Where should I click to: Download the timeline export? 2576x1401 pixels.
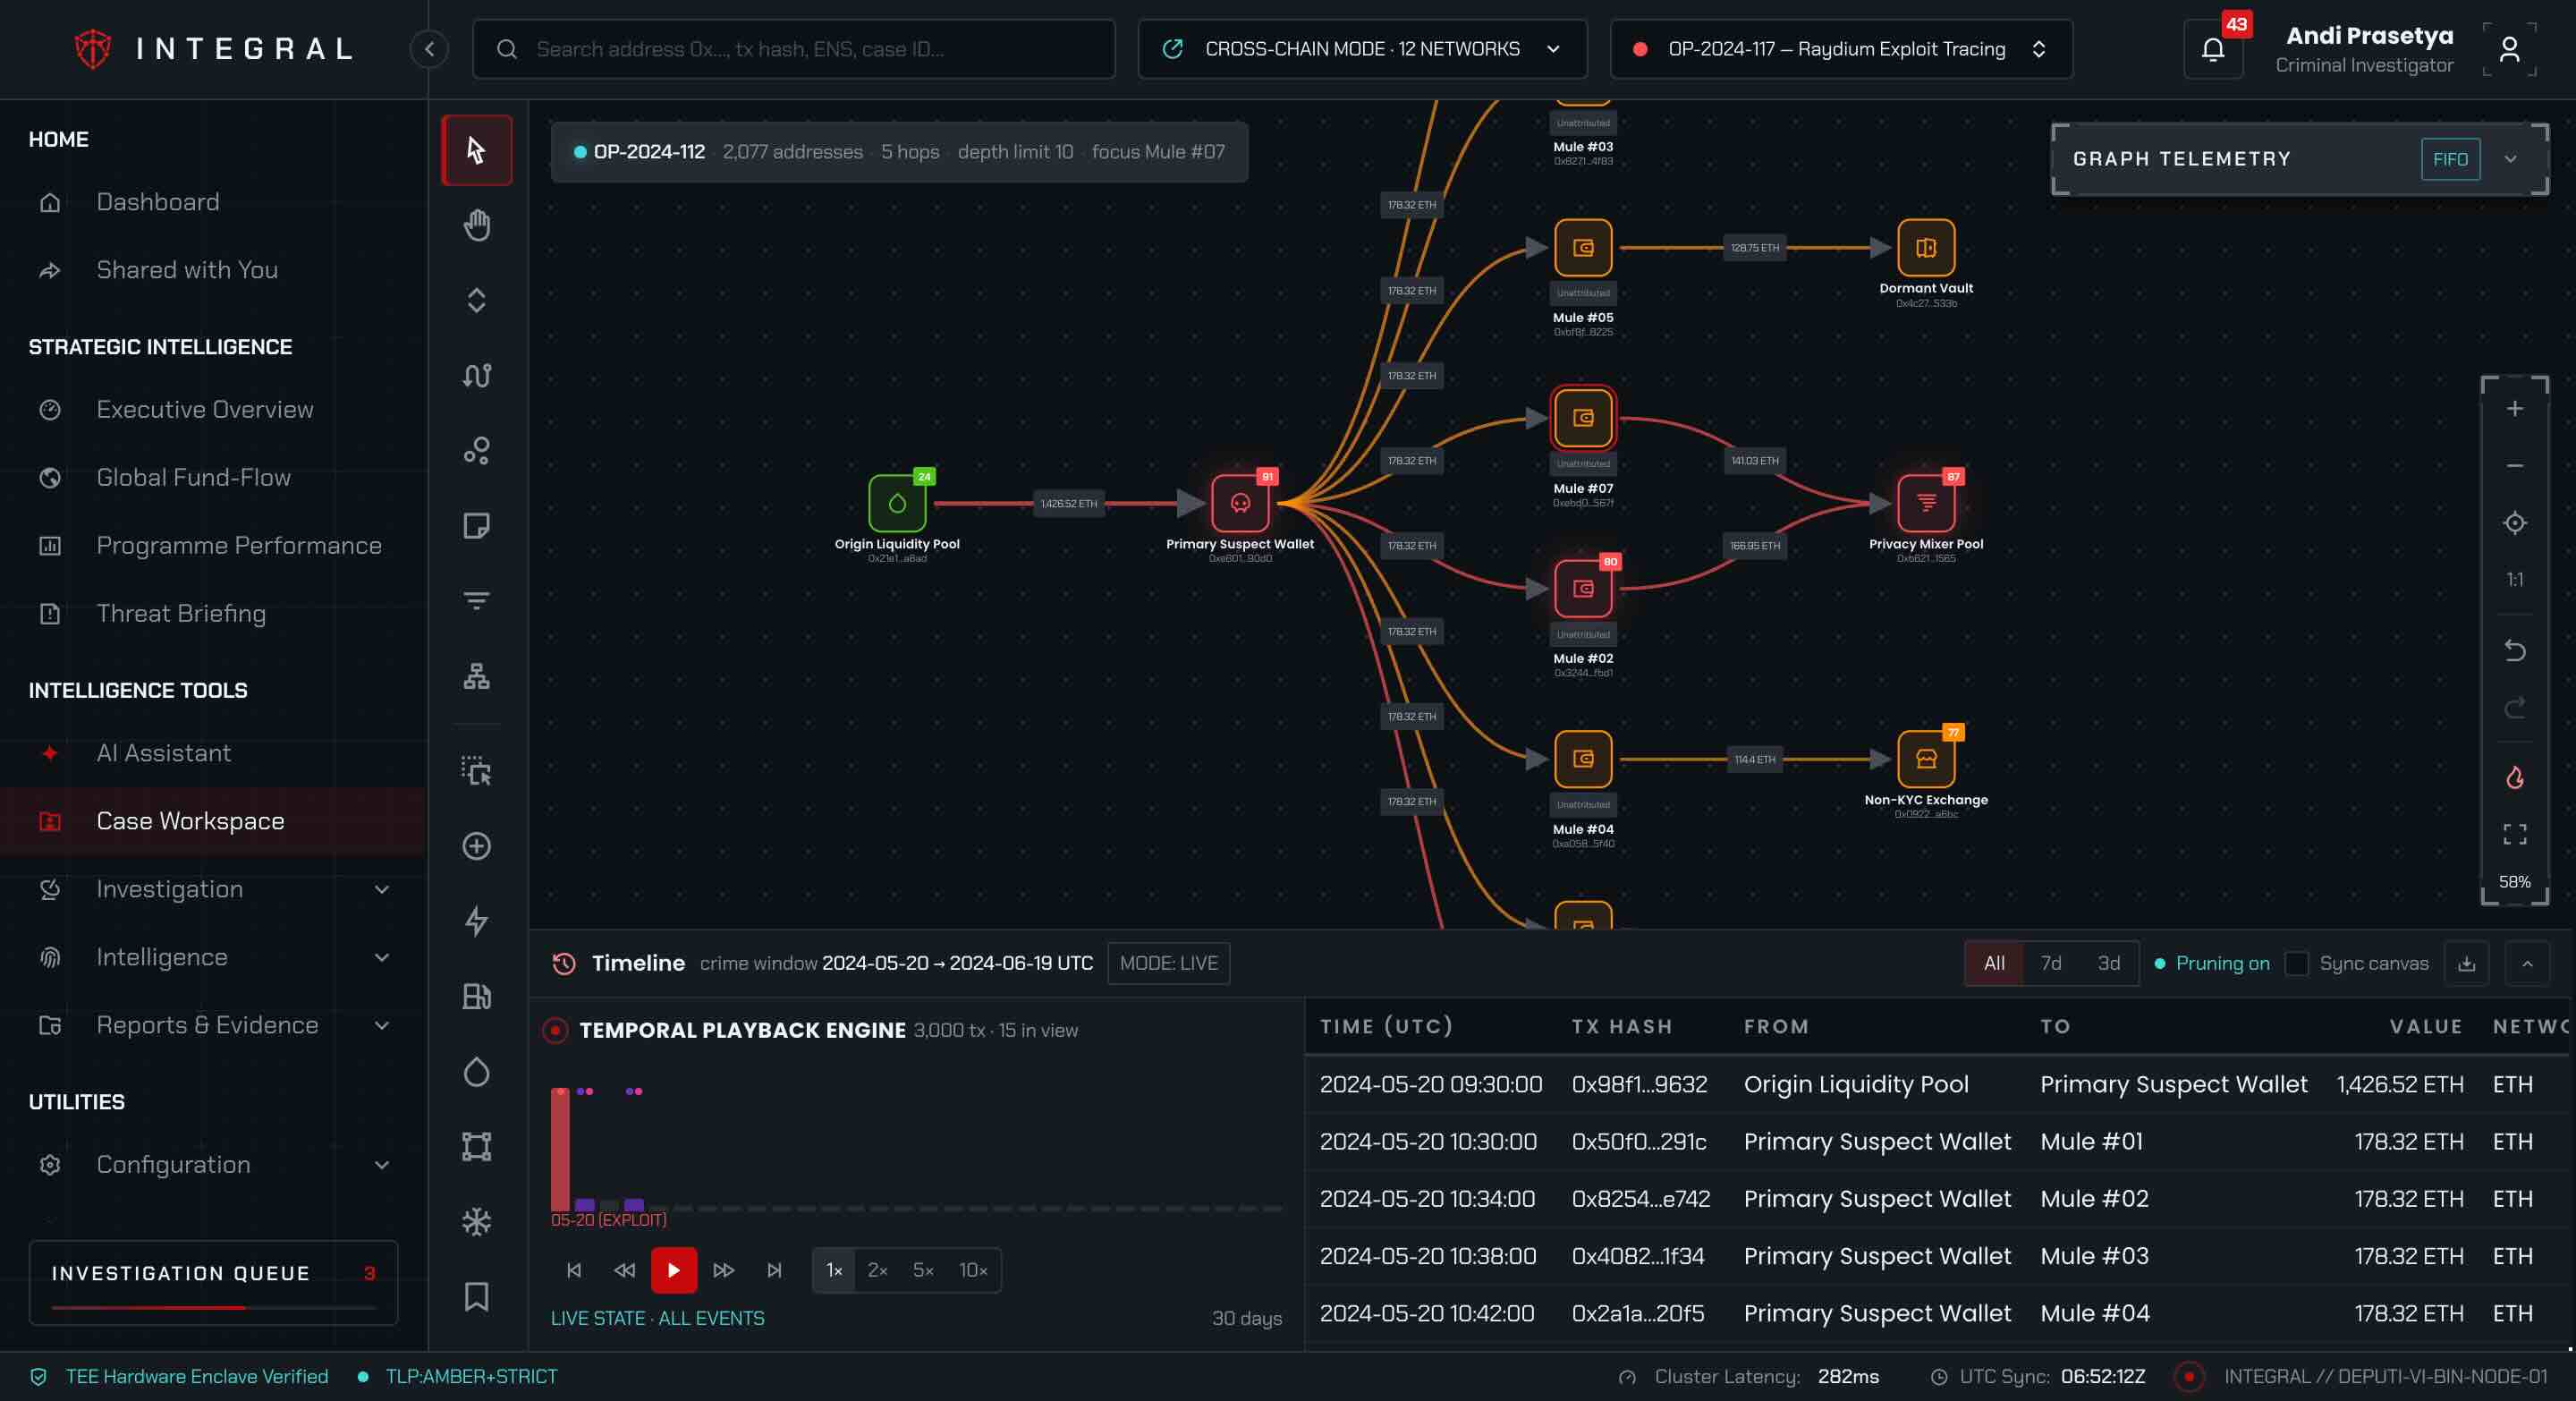pos(2466,963)
